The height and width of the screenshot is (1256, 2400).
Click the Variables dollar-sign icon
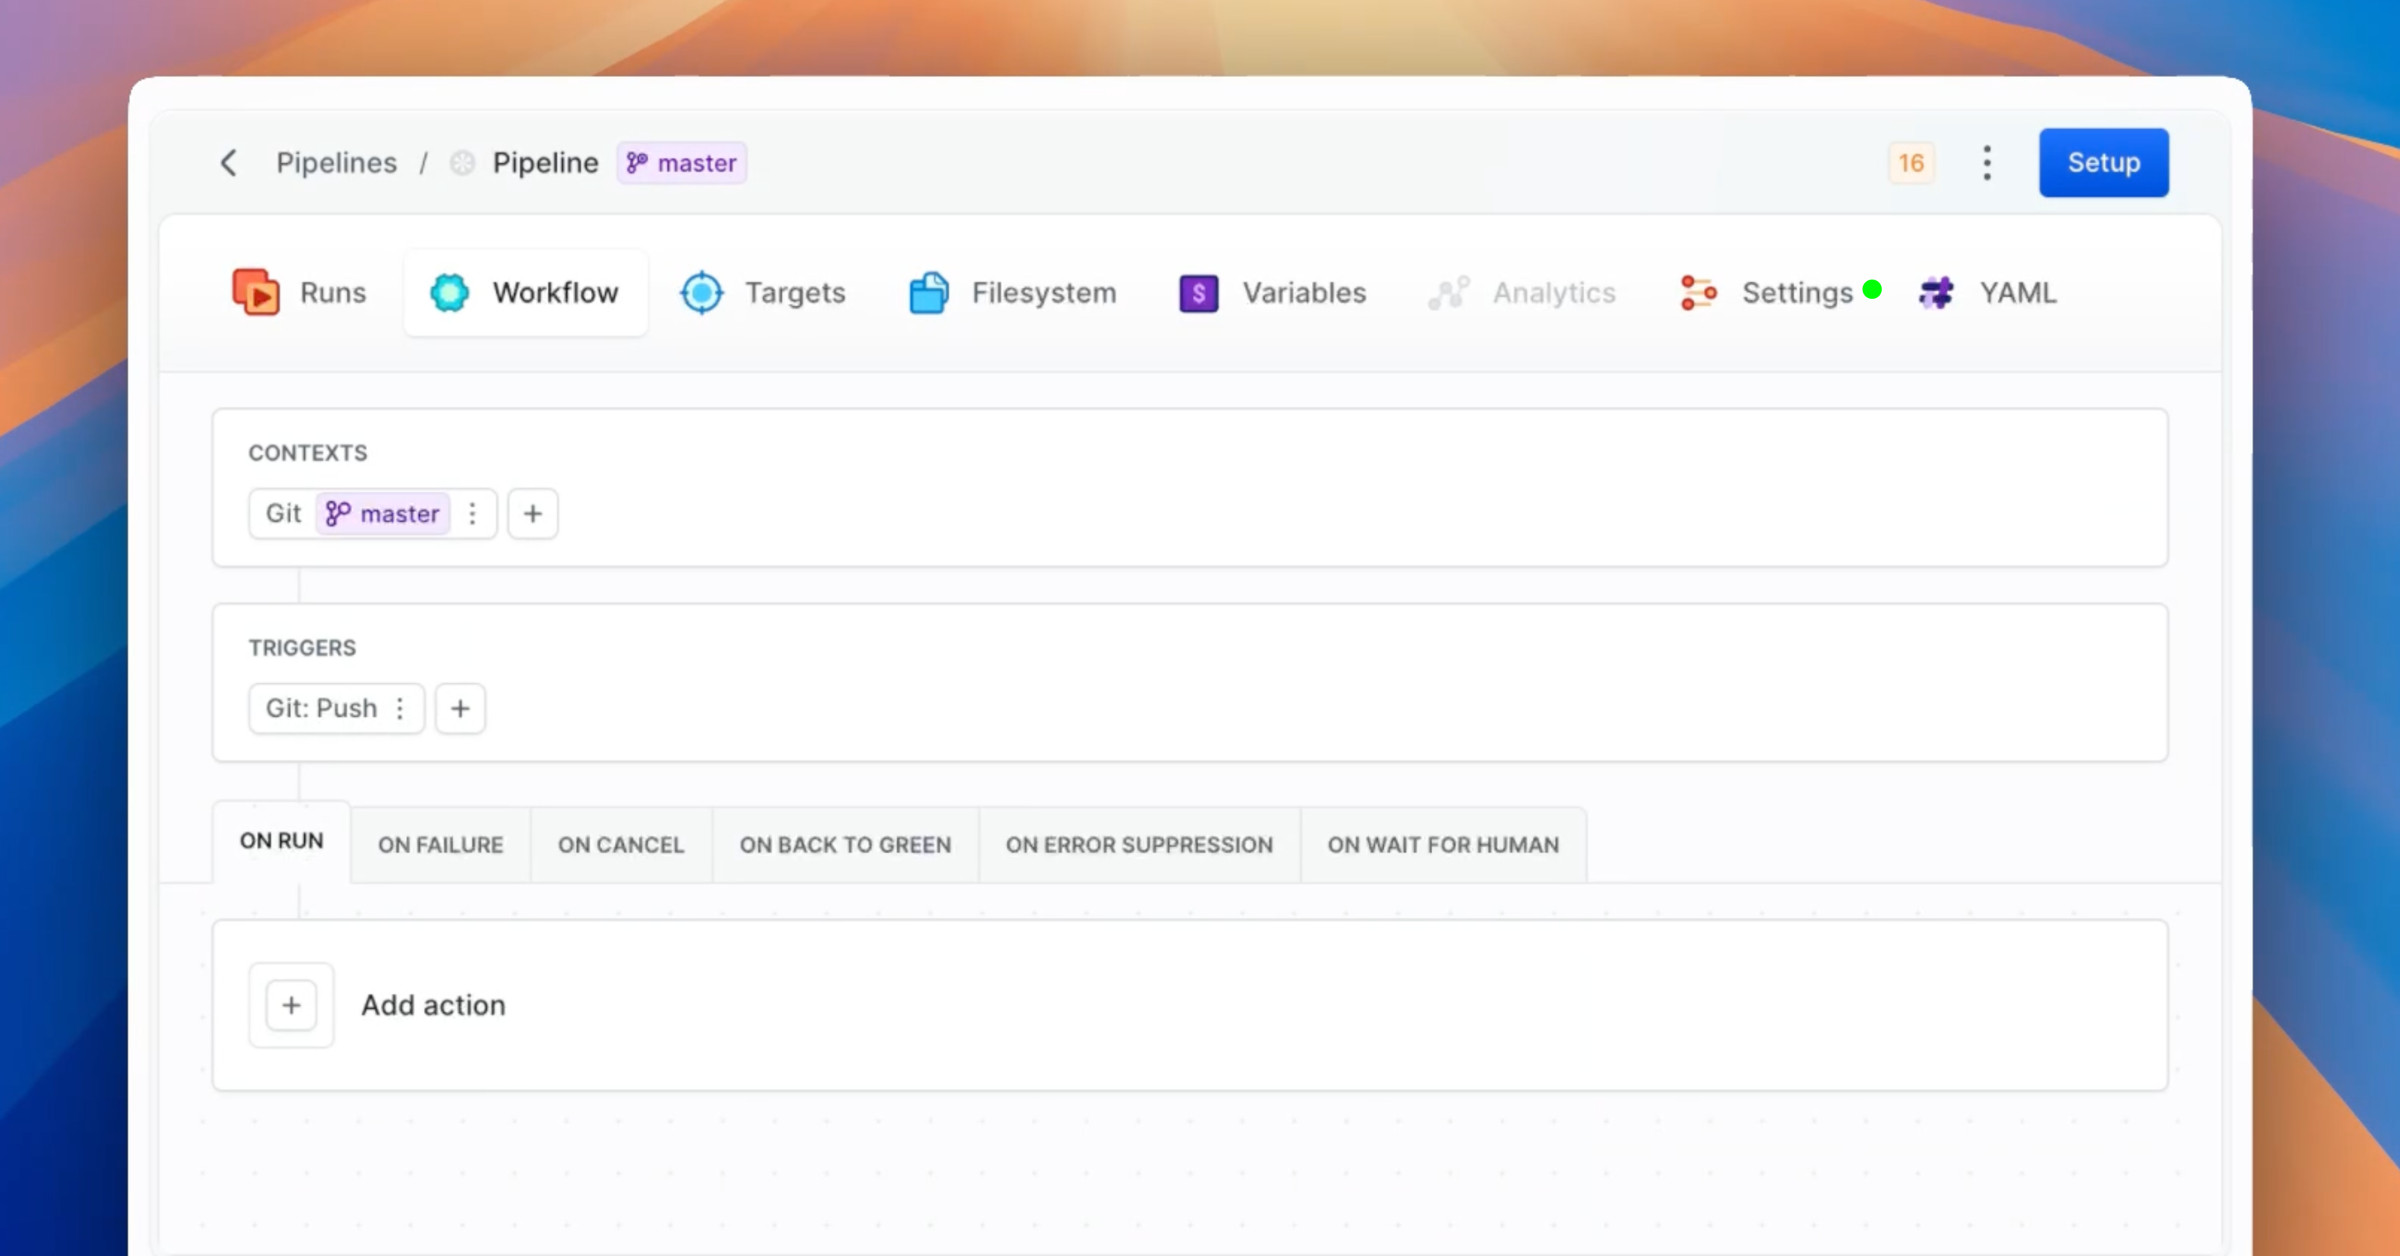pos(1197,292)
